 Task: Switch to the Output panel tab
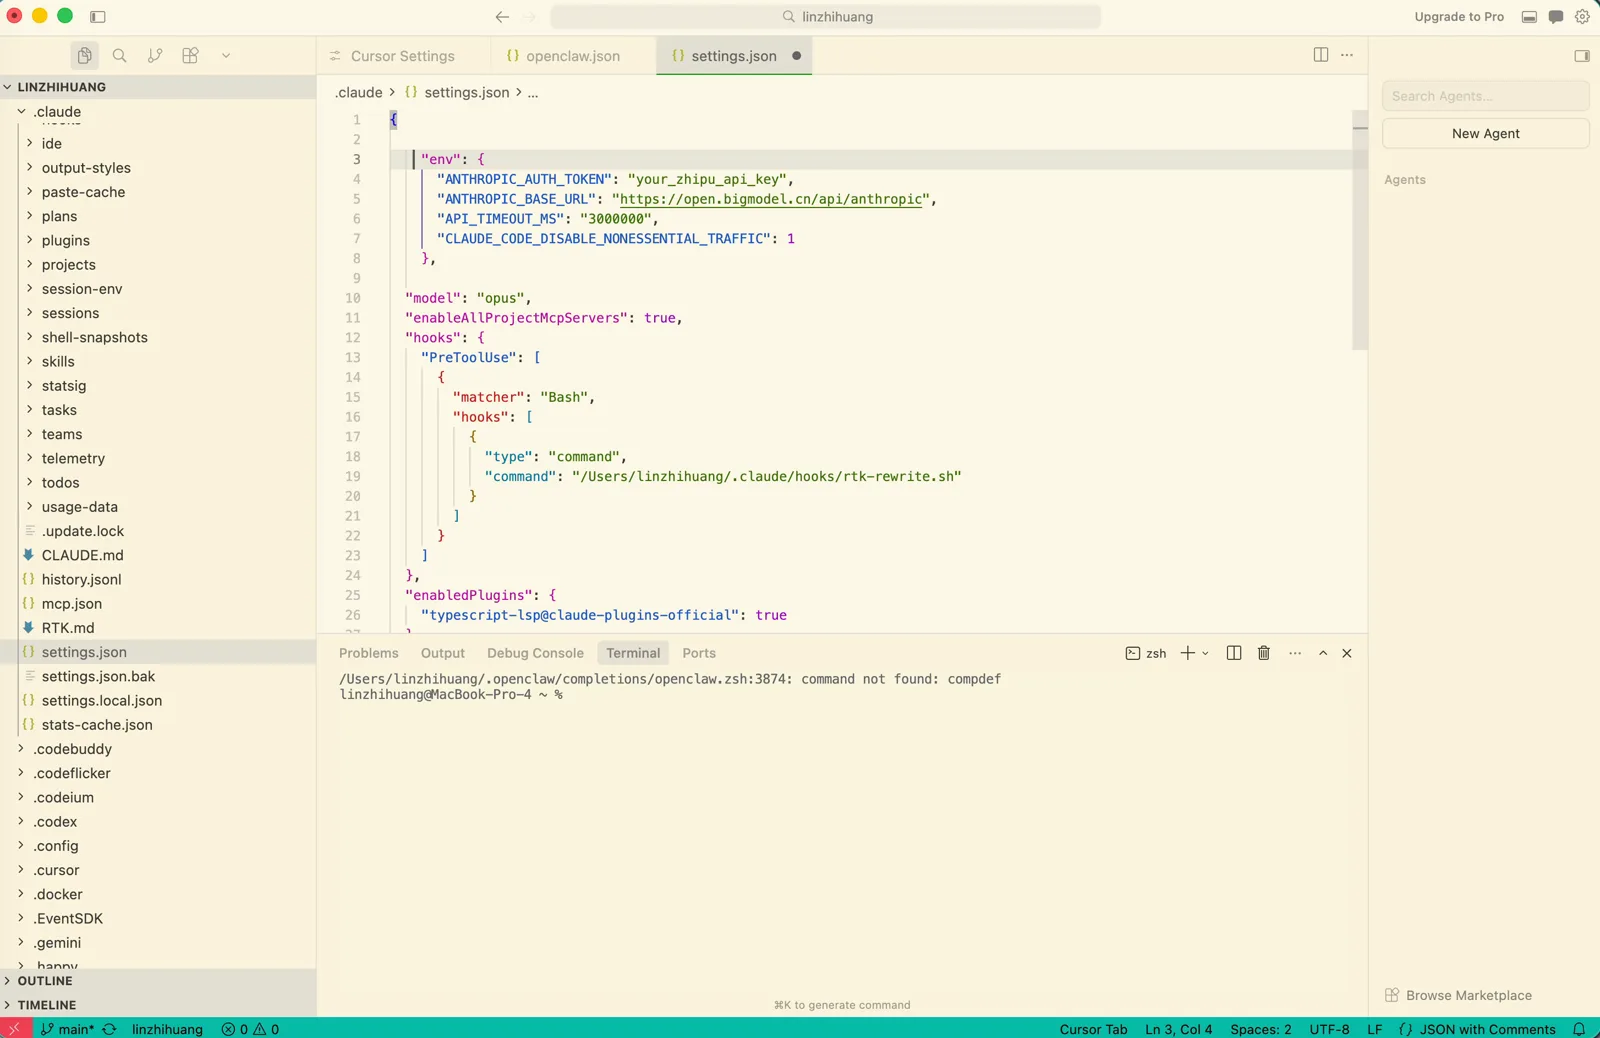[x=443, y=653]
